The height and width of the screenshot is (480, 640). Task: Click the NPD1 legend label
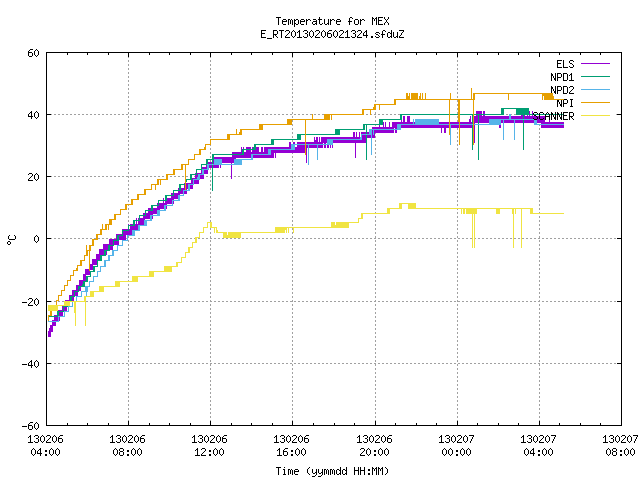click(562, 77)
